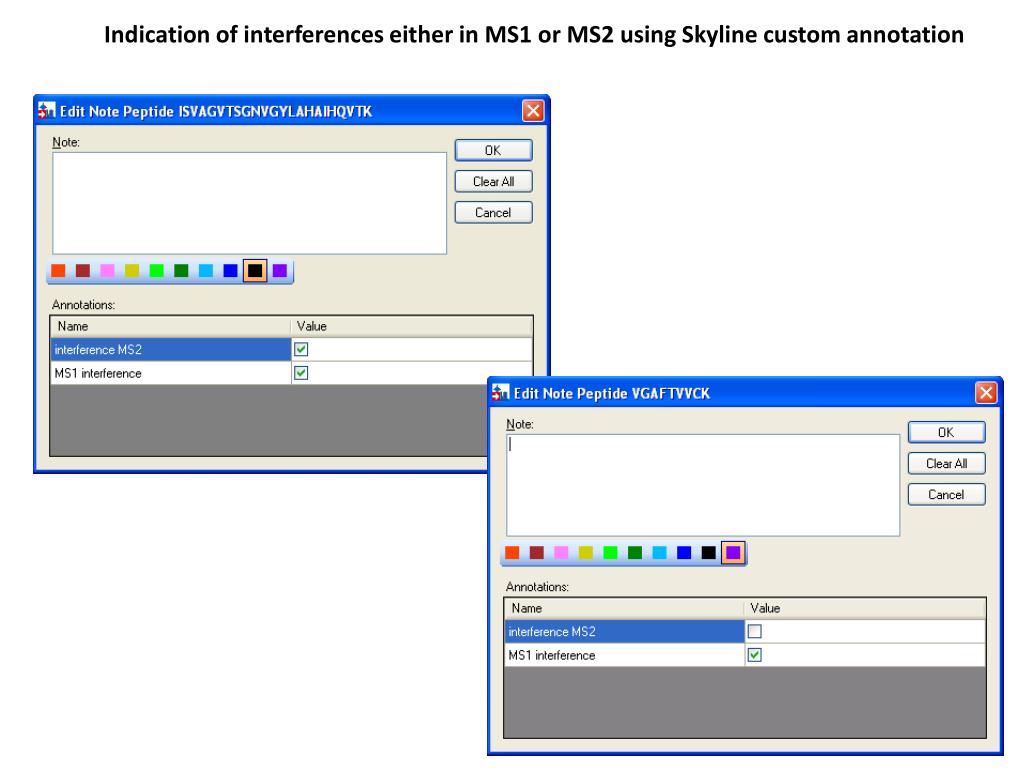This screenshot has height=768, width=1024.
Task: Uncheck interference MS2 in the ISVAGVTSGNVGYLAHAIHQVTK dialog
Action: (x=301, y=349)
